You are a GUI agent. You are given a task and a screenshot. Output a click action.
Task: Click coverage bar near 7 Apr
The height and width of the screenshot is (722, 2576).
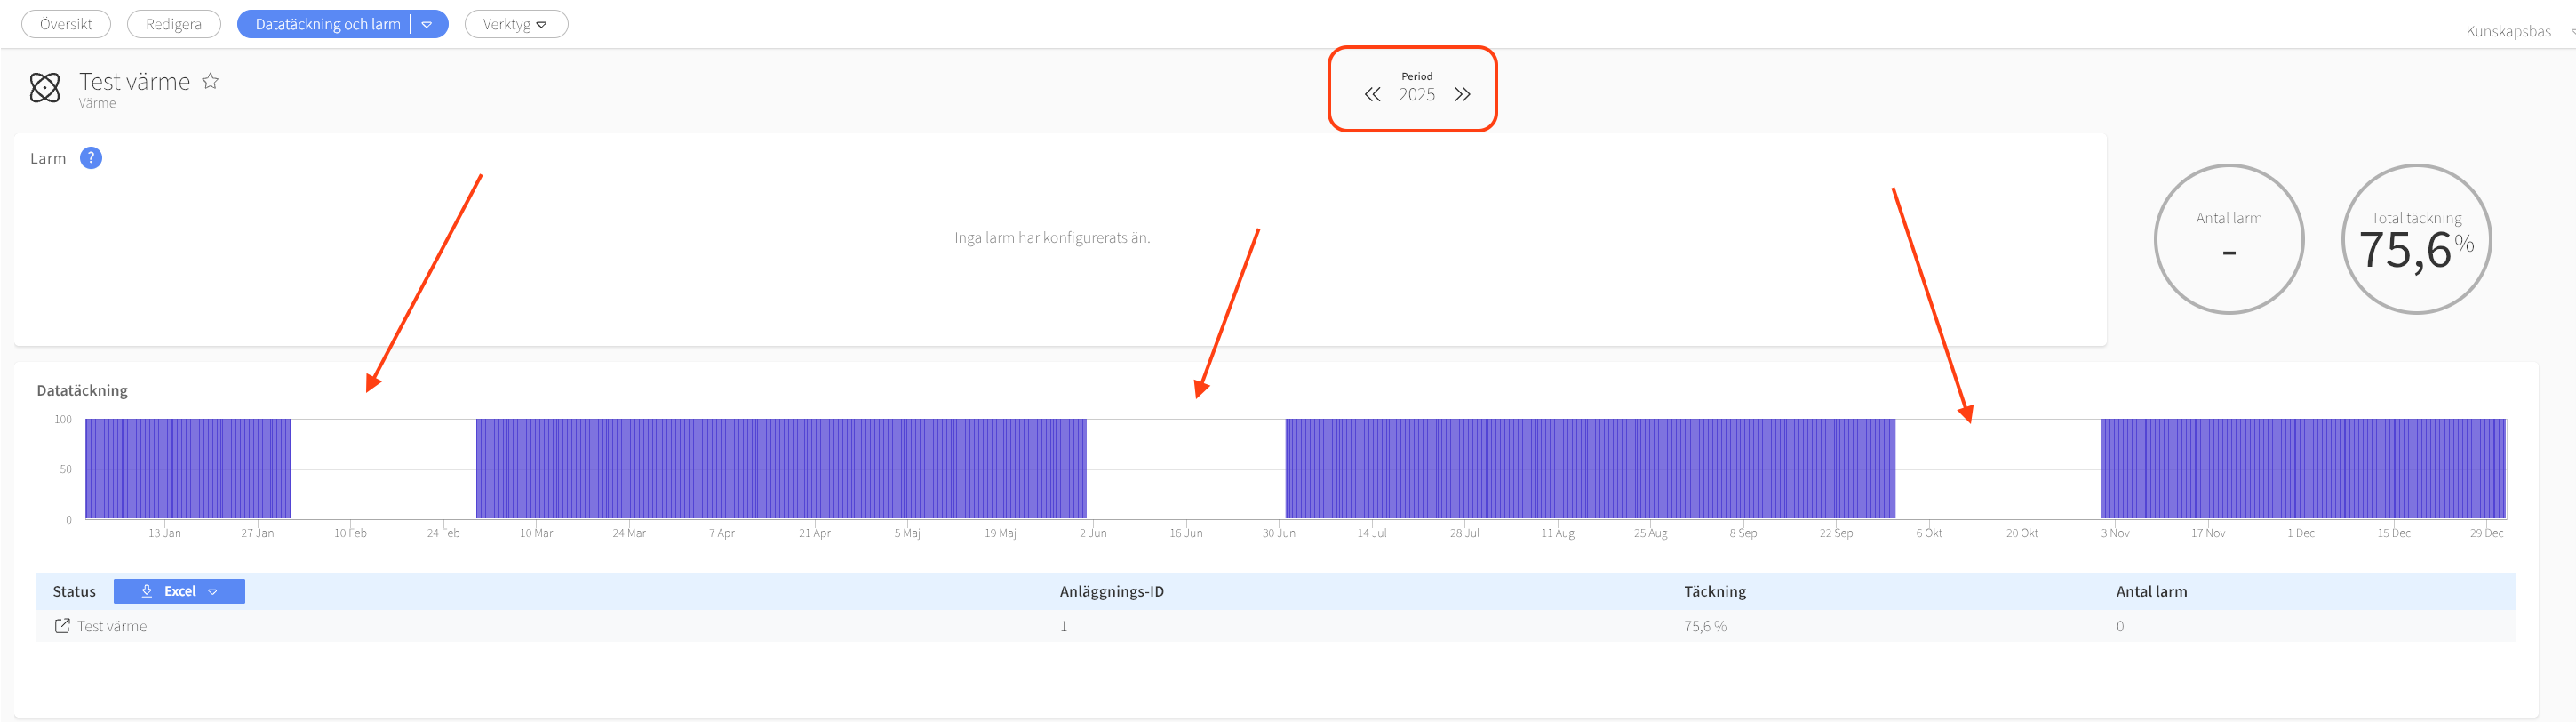(x=722, y=468)
